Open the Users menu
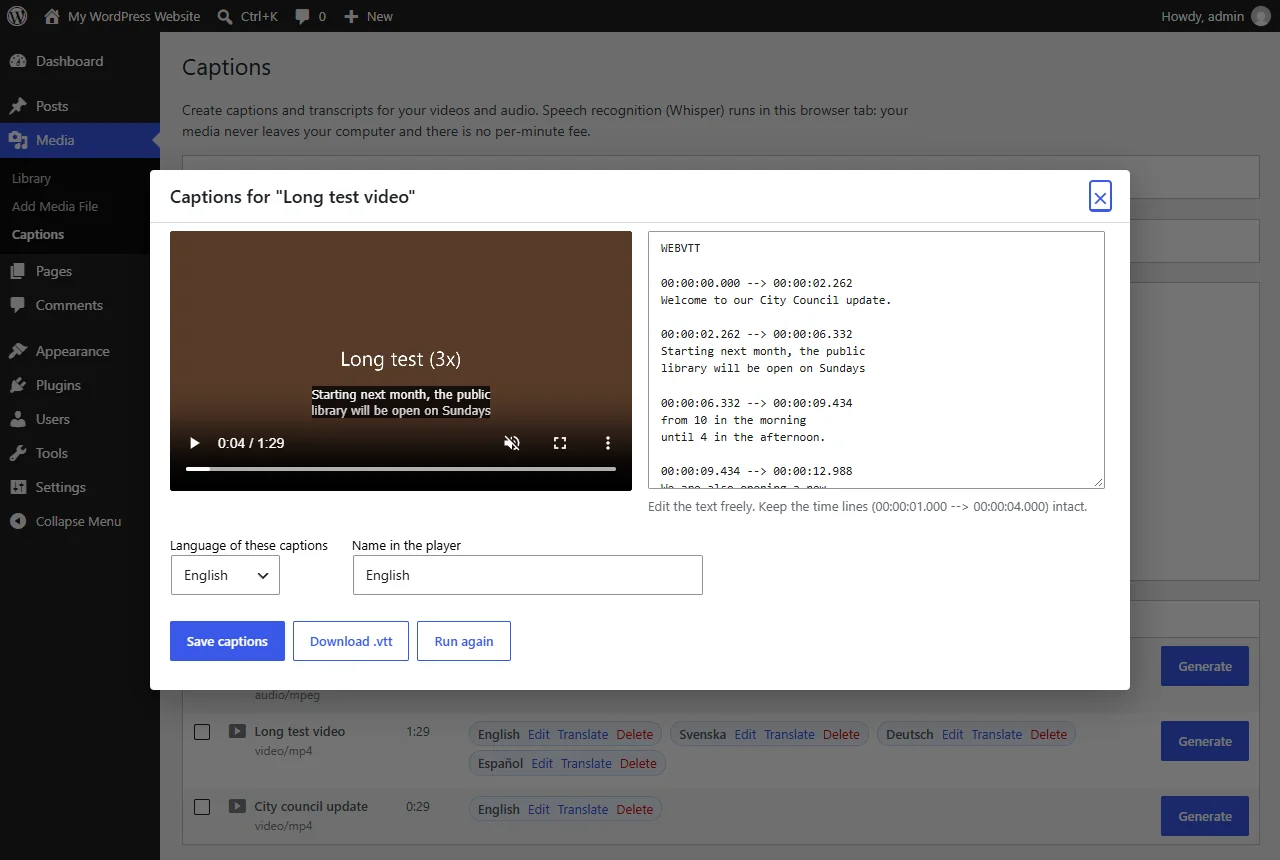Viewport: 1280px width, 860px height. (80, 419)
